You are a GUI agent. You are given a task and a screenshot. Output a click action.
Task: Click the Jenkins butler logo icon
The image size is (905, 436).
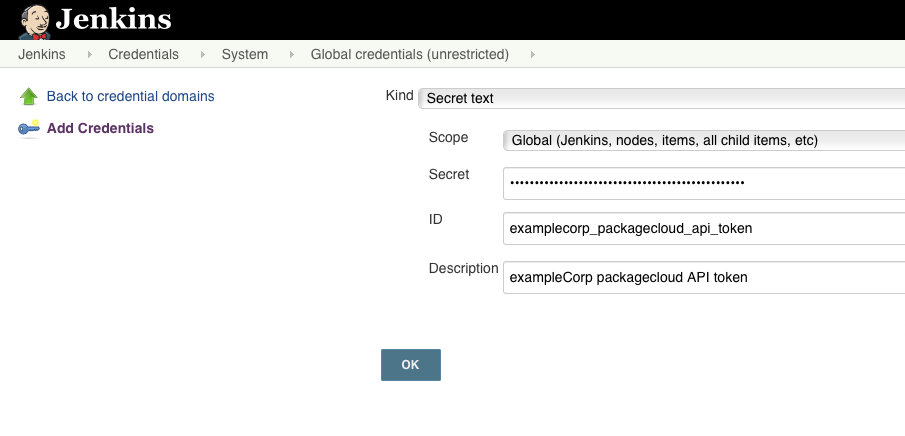pyautogui.click(x=35, y=21)
